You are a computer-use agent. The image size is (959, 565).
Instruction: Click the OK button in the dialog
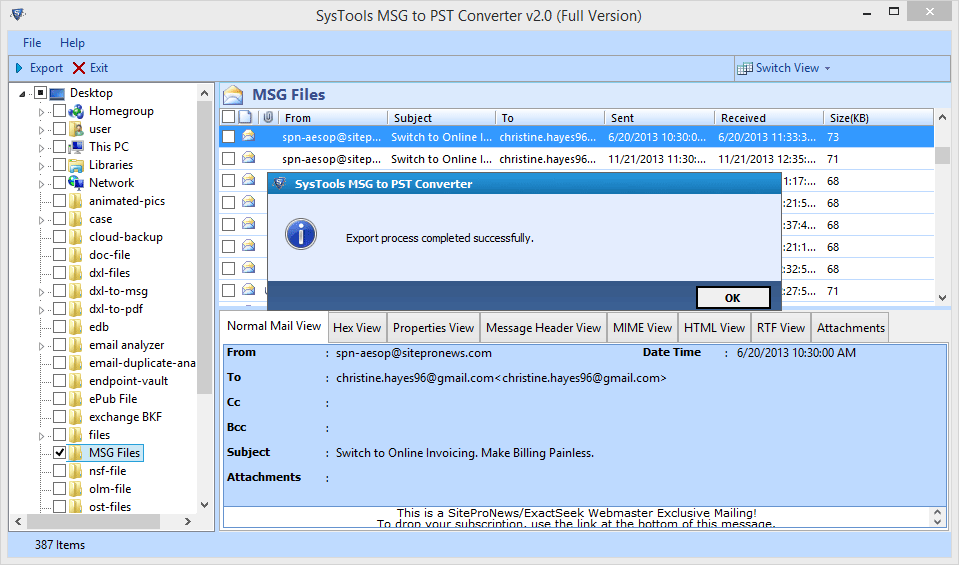tap(733, 298)
